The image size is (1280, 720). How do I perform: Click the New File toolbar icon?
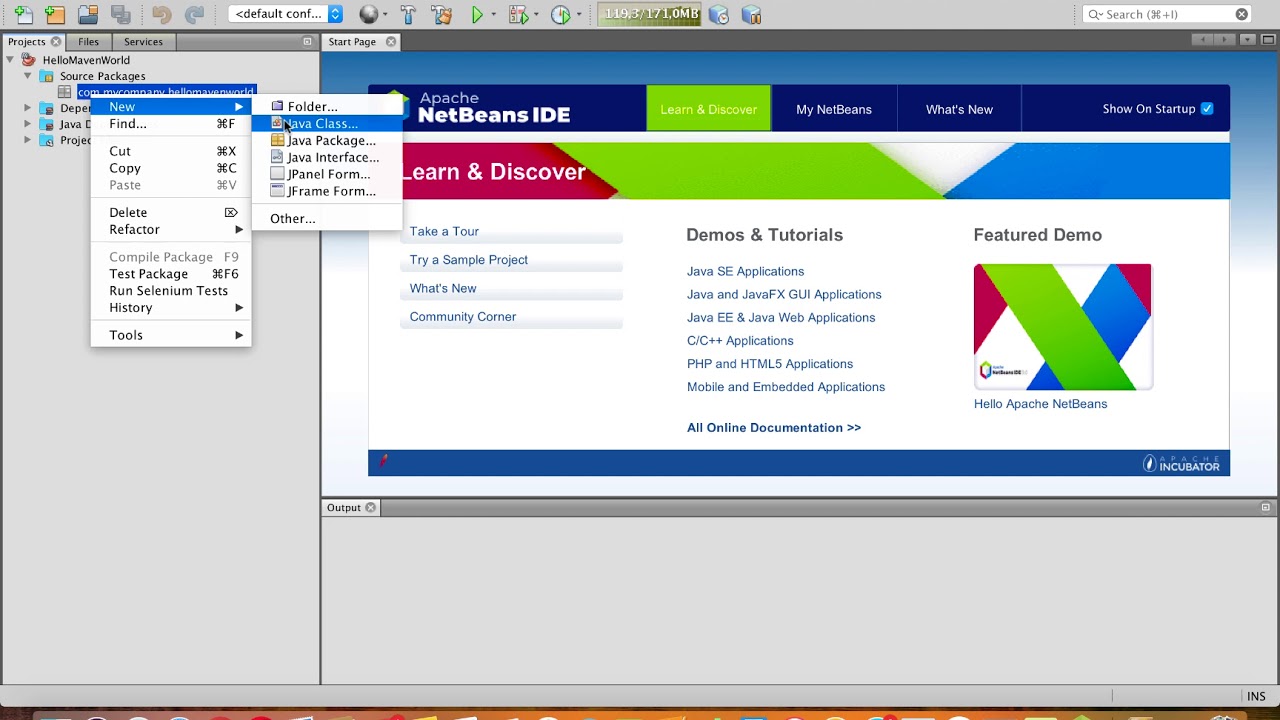tap(23, 14)
